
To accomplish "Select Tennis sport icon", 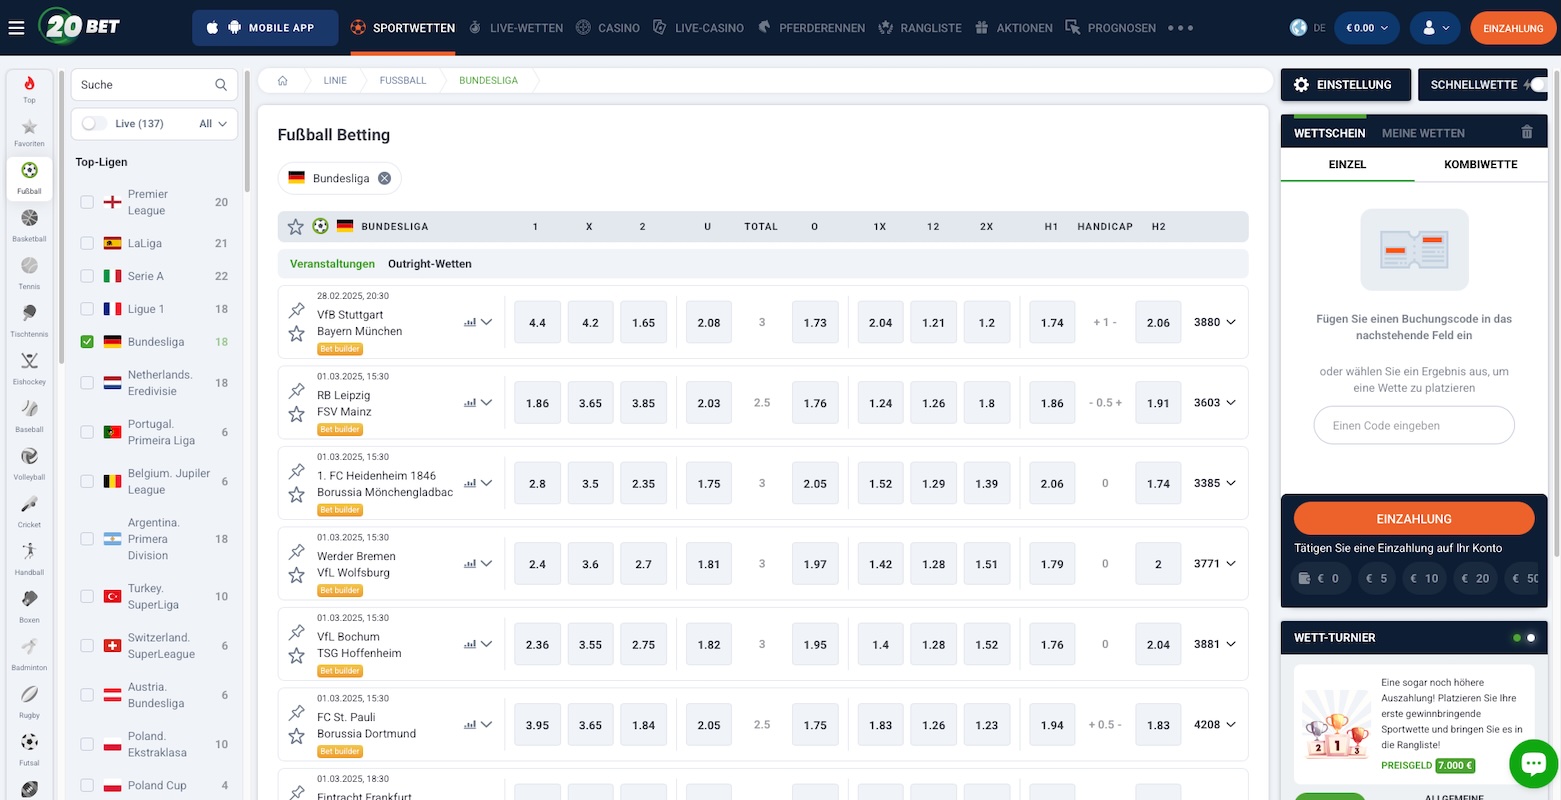I will 29,272.
